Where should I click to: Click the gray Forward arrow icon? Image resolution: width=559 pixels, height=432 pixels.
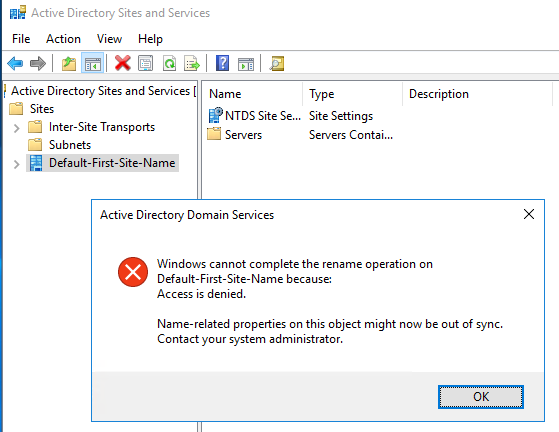point(38,63)
